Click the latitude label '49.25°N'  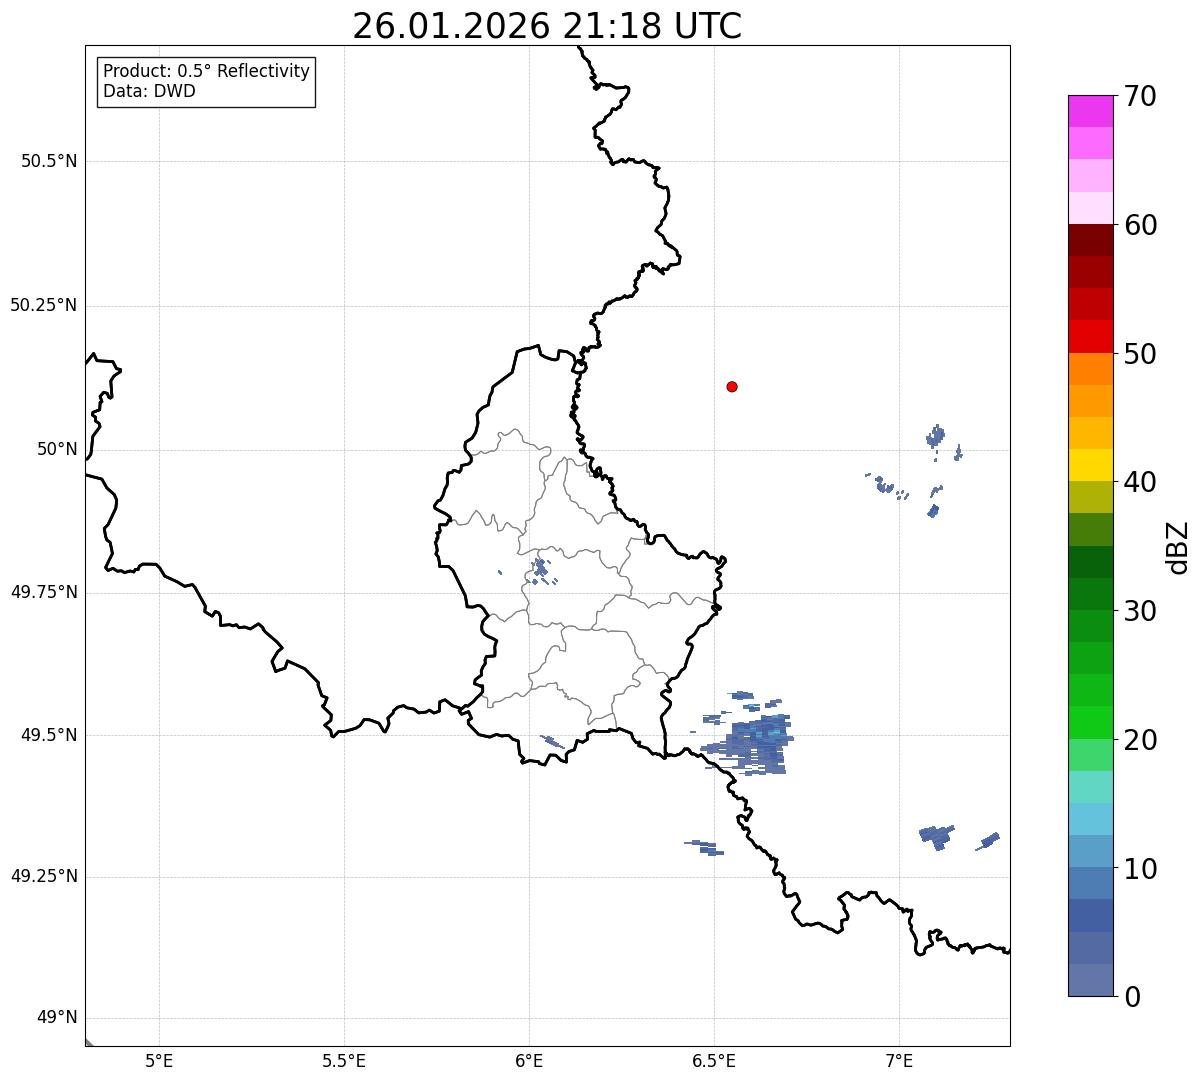point(44,876)
